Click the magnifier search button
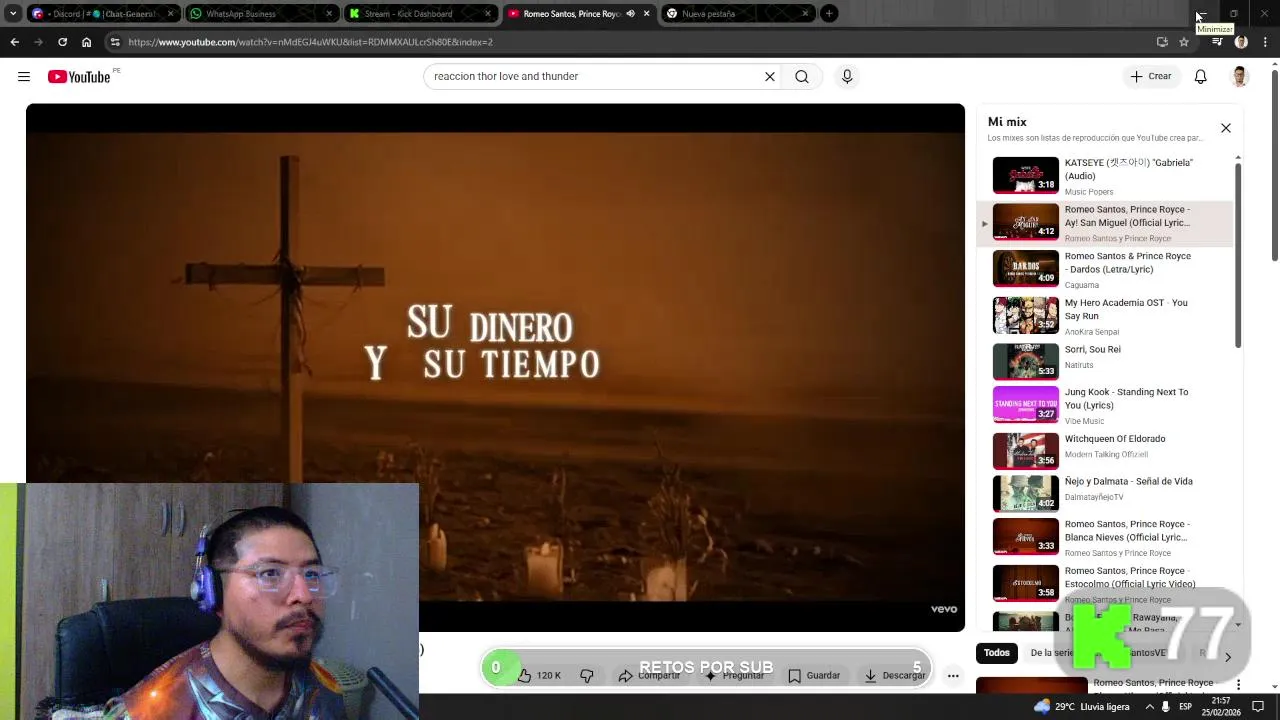Viewport: 1280px width, 720px height. pyautogui.click(x=802, y=76)
